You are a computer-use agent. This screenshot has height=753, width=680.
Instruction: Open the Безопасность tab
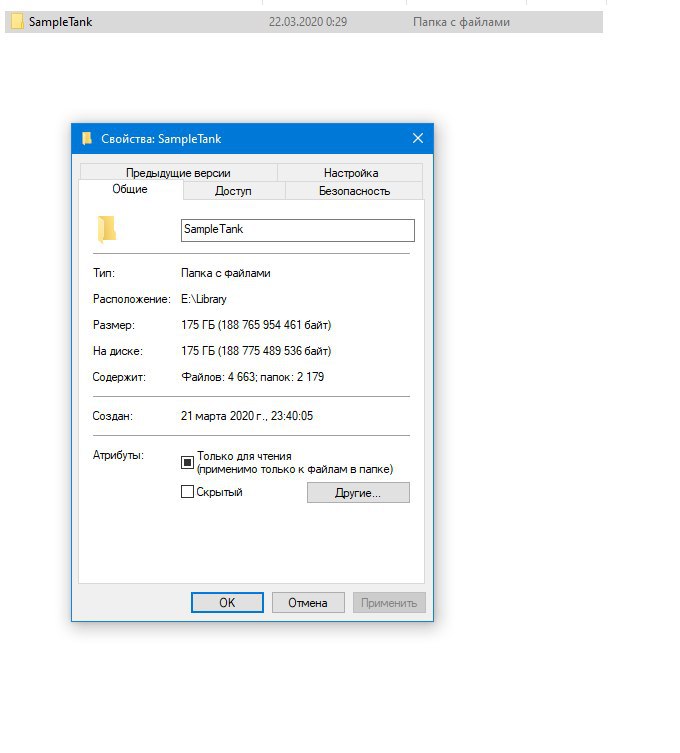click(354, 191)
